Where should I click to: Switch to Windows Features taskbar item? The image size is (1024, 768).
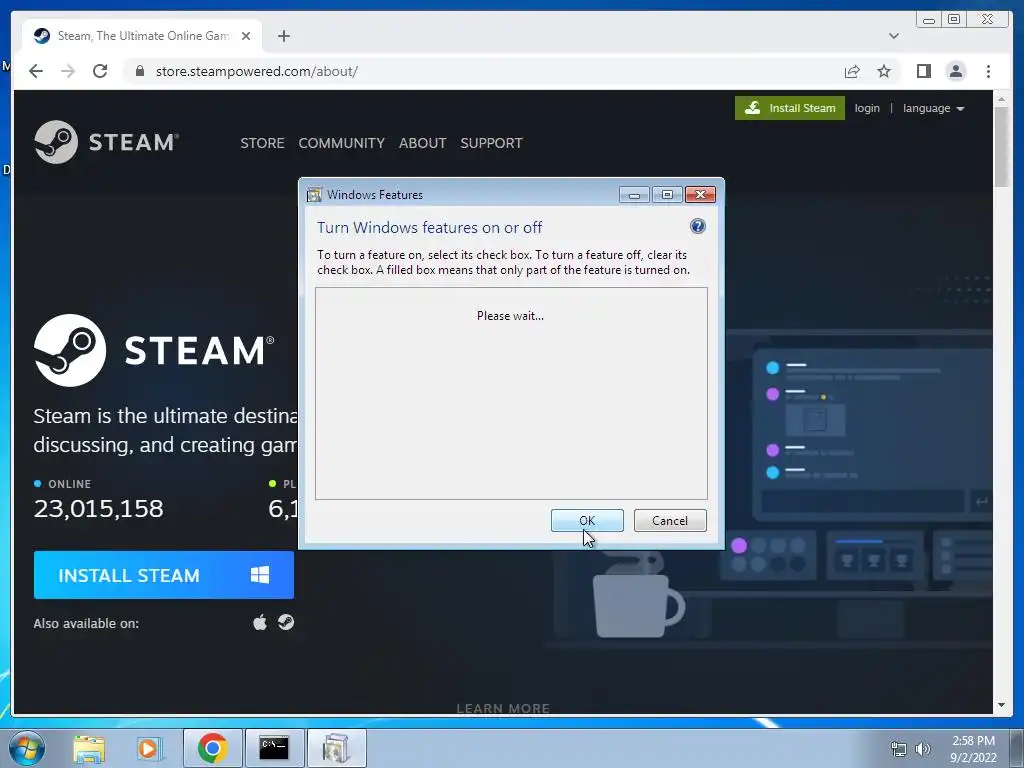tap(336, 748)
